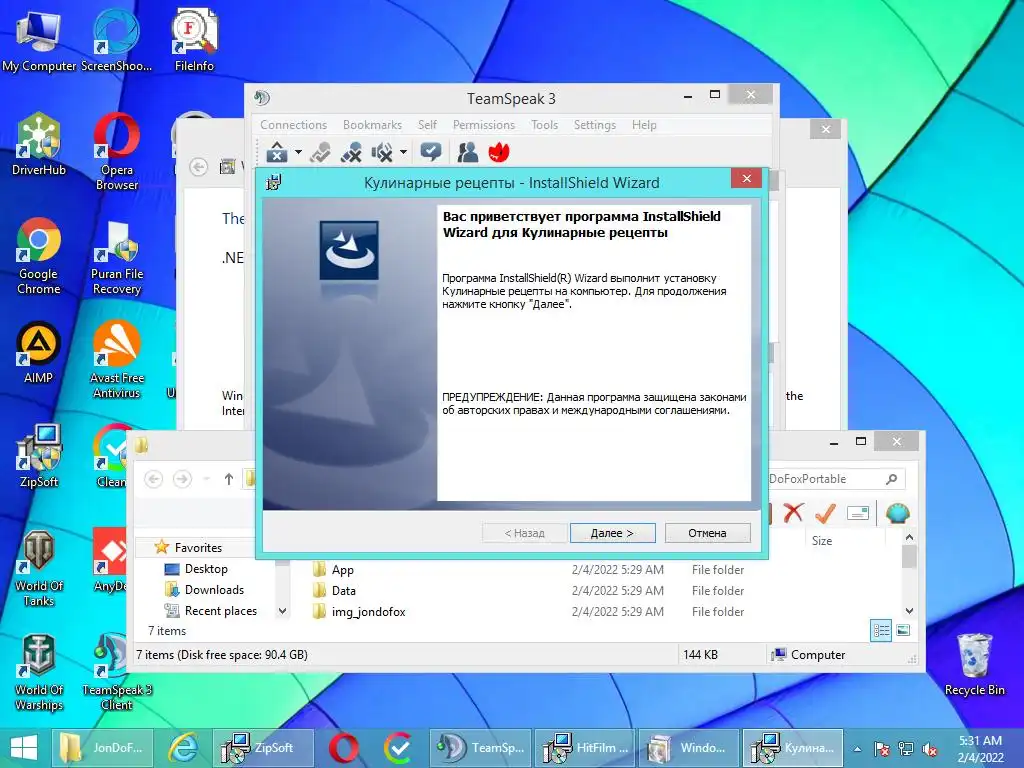Click the blue shell icon in Explorer's toolbar

[898, 513]
